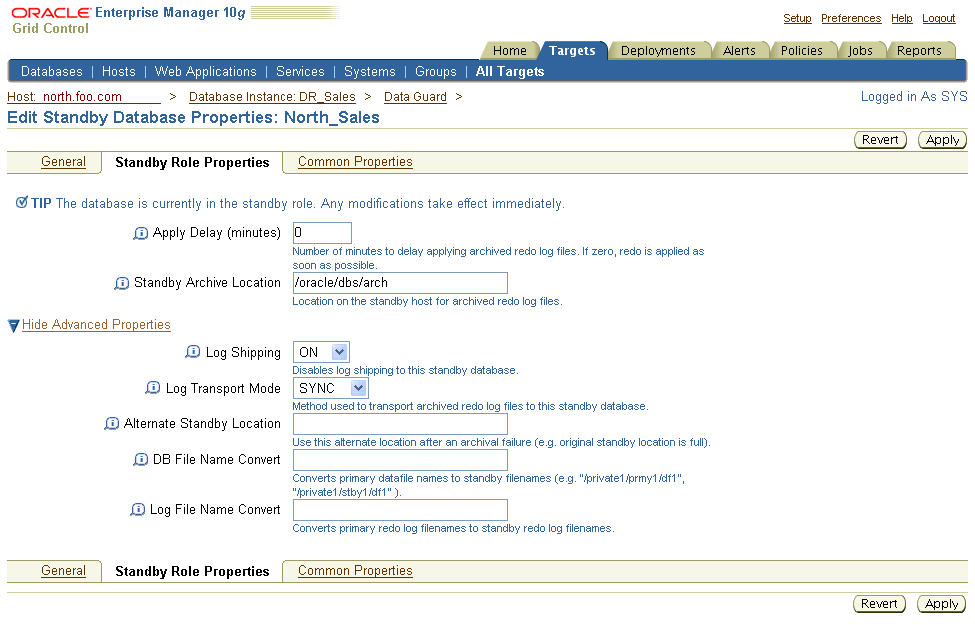
Task: Select Databases in the navigation bar
Action: click(x=51, y=71)
